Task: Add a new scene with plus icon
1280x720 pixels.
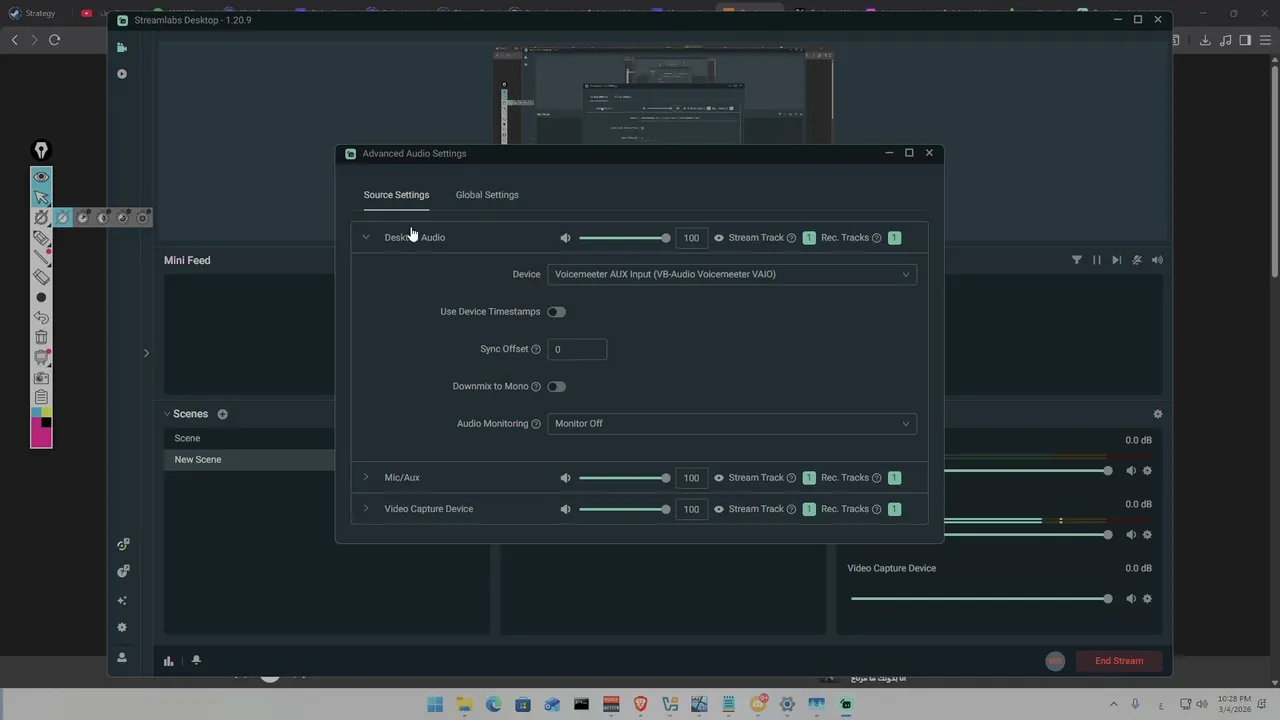Action: 222,414
